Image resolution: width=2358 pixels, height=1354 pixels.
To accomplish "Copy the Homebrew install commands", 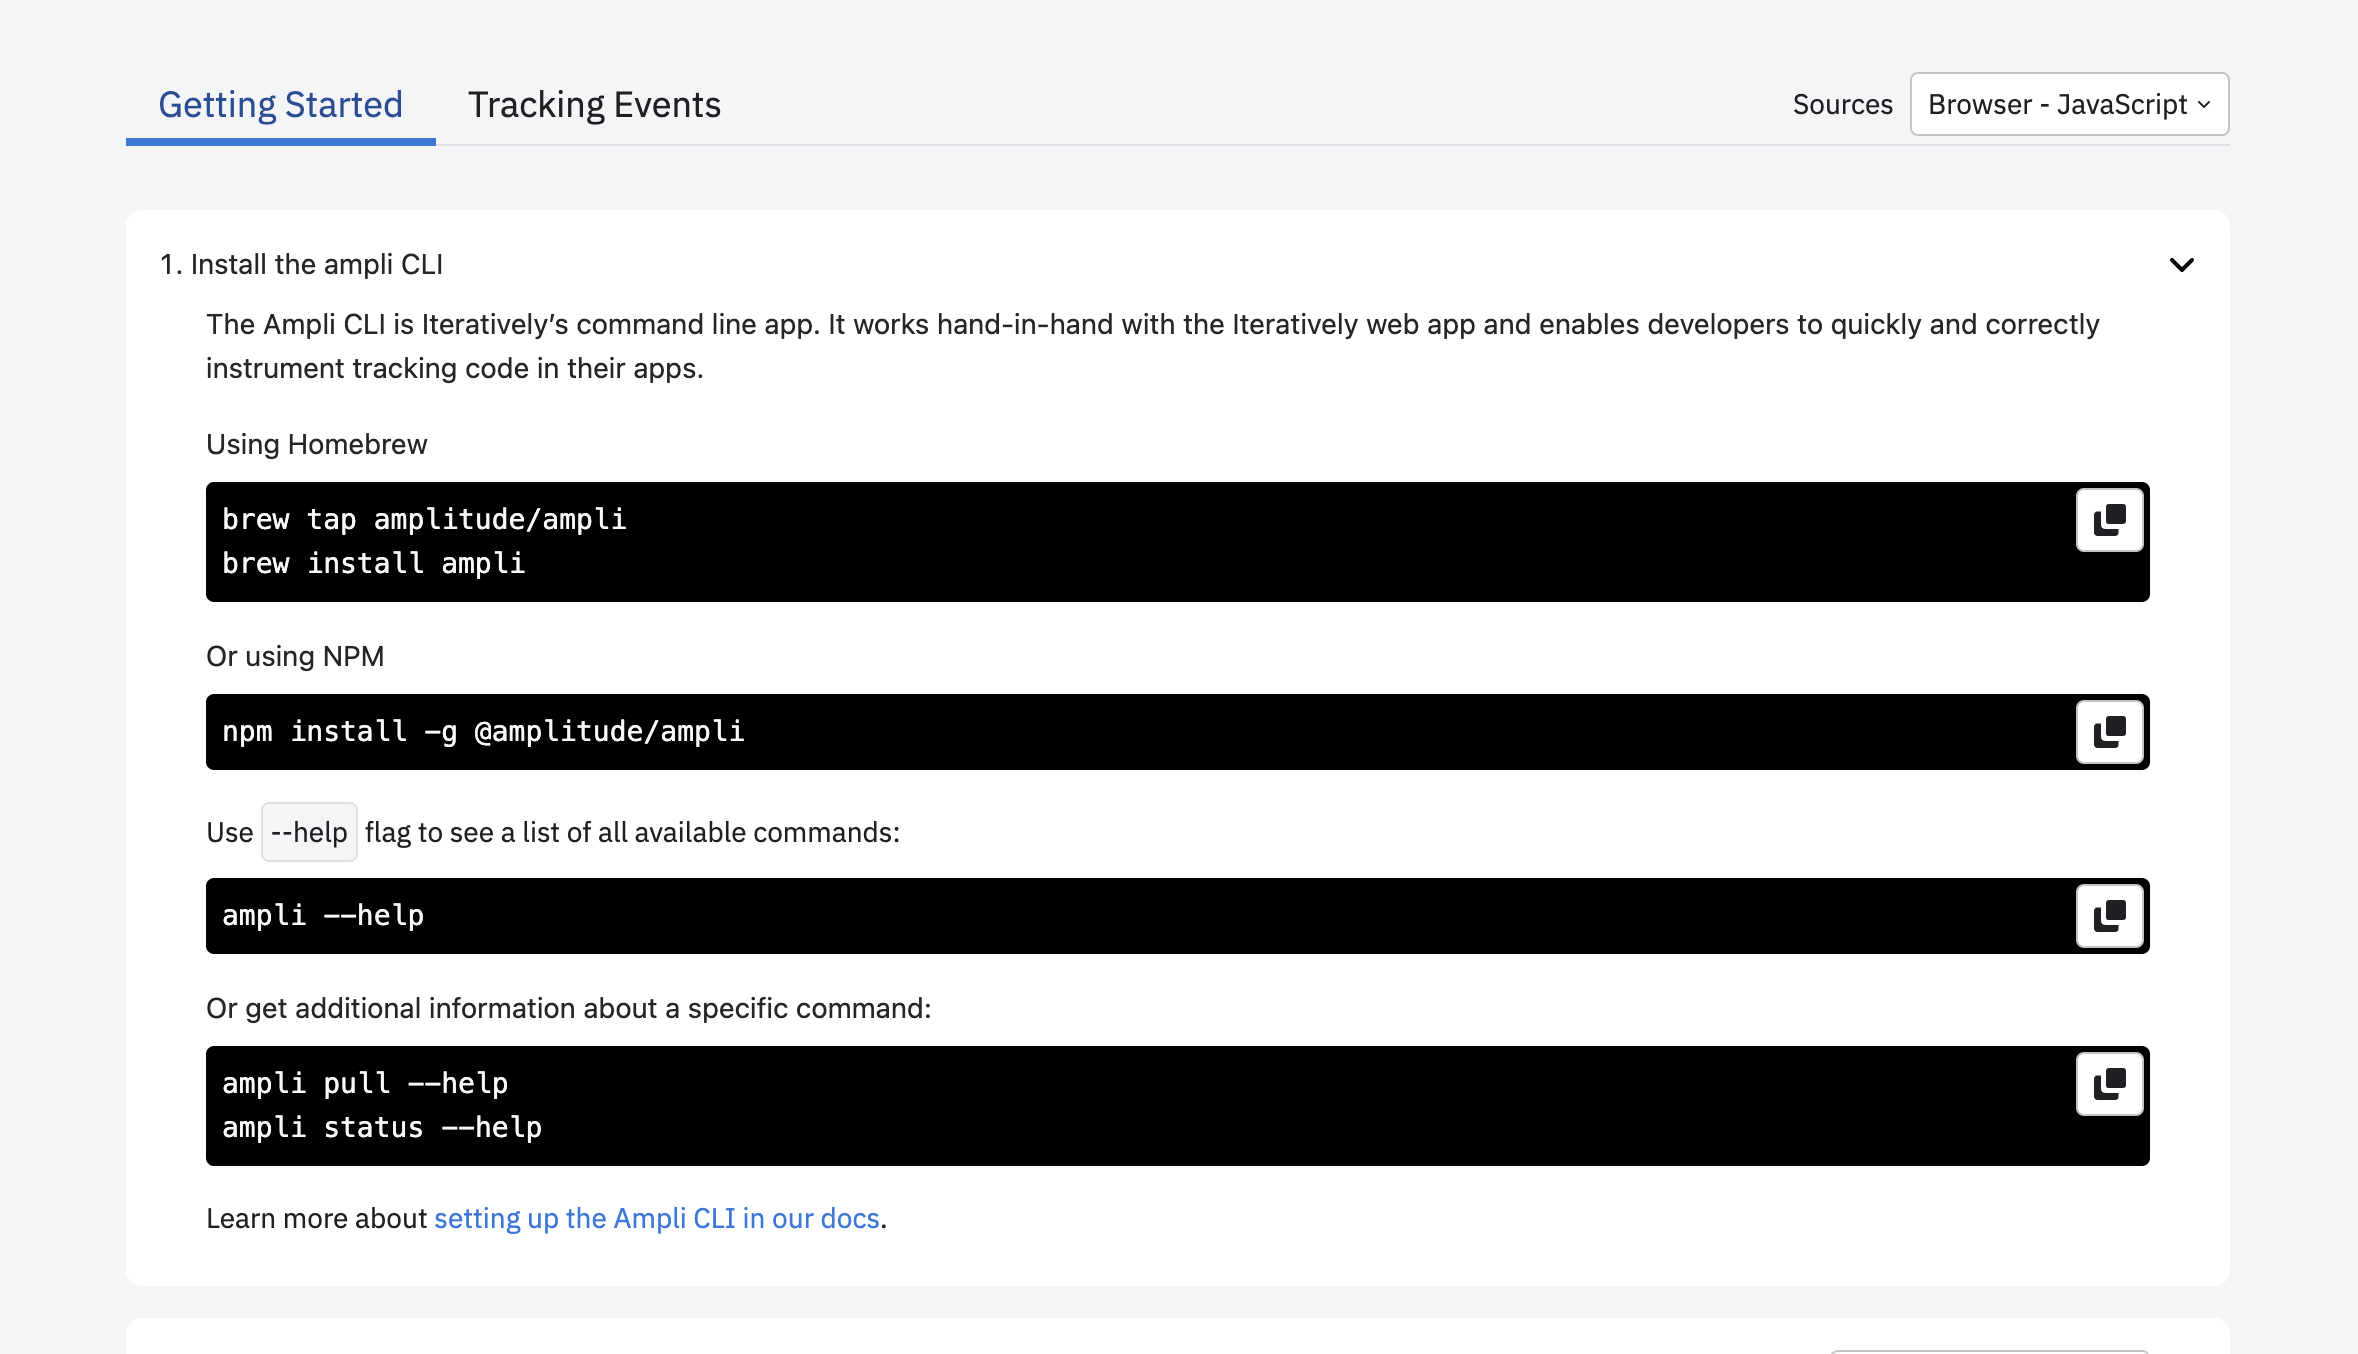I will click(x=2109, y=520).
